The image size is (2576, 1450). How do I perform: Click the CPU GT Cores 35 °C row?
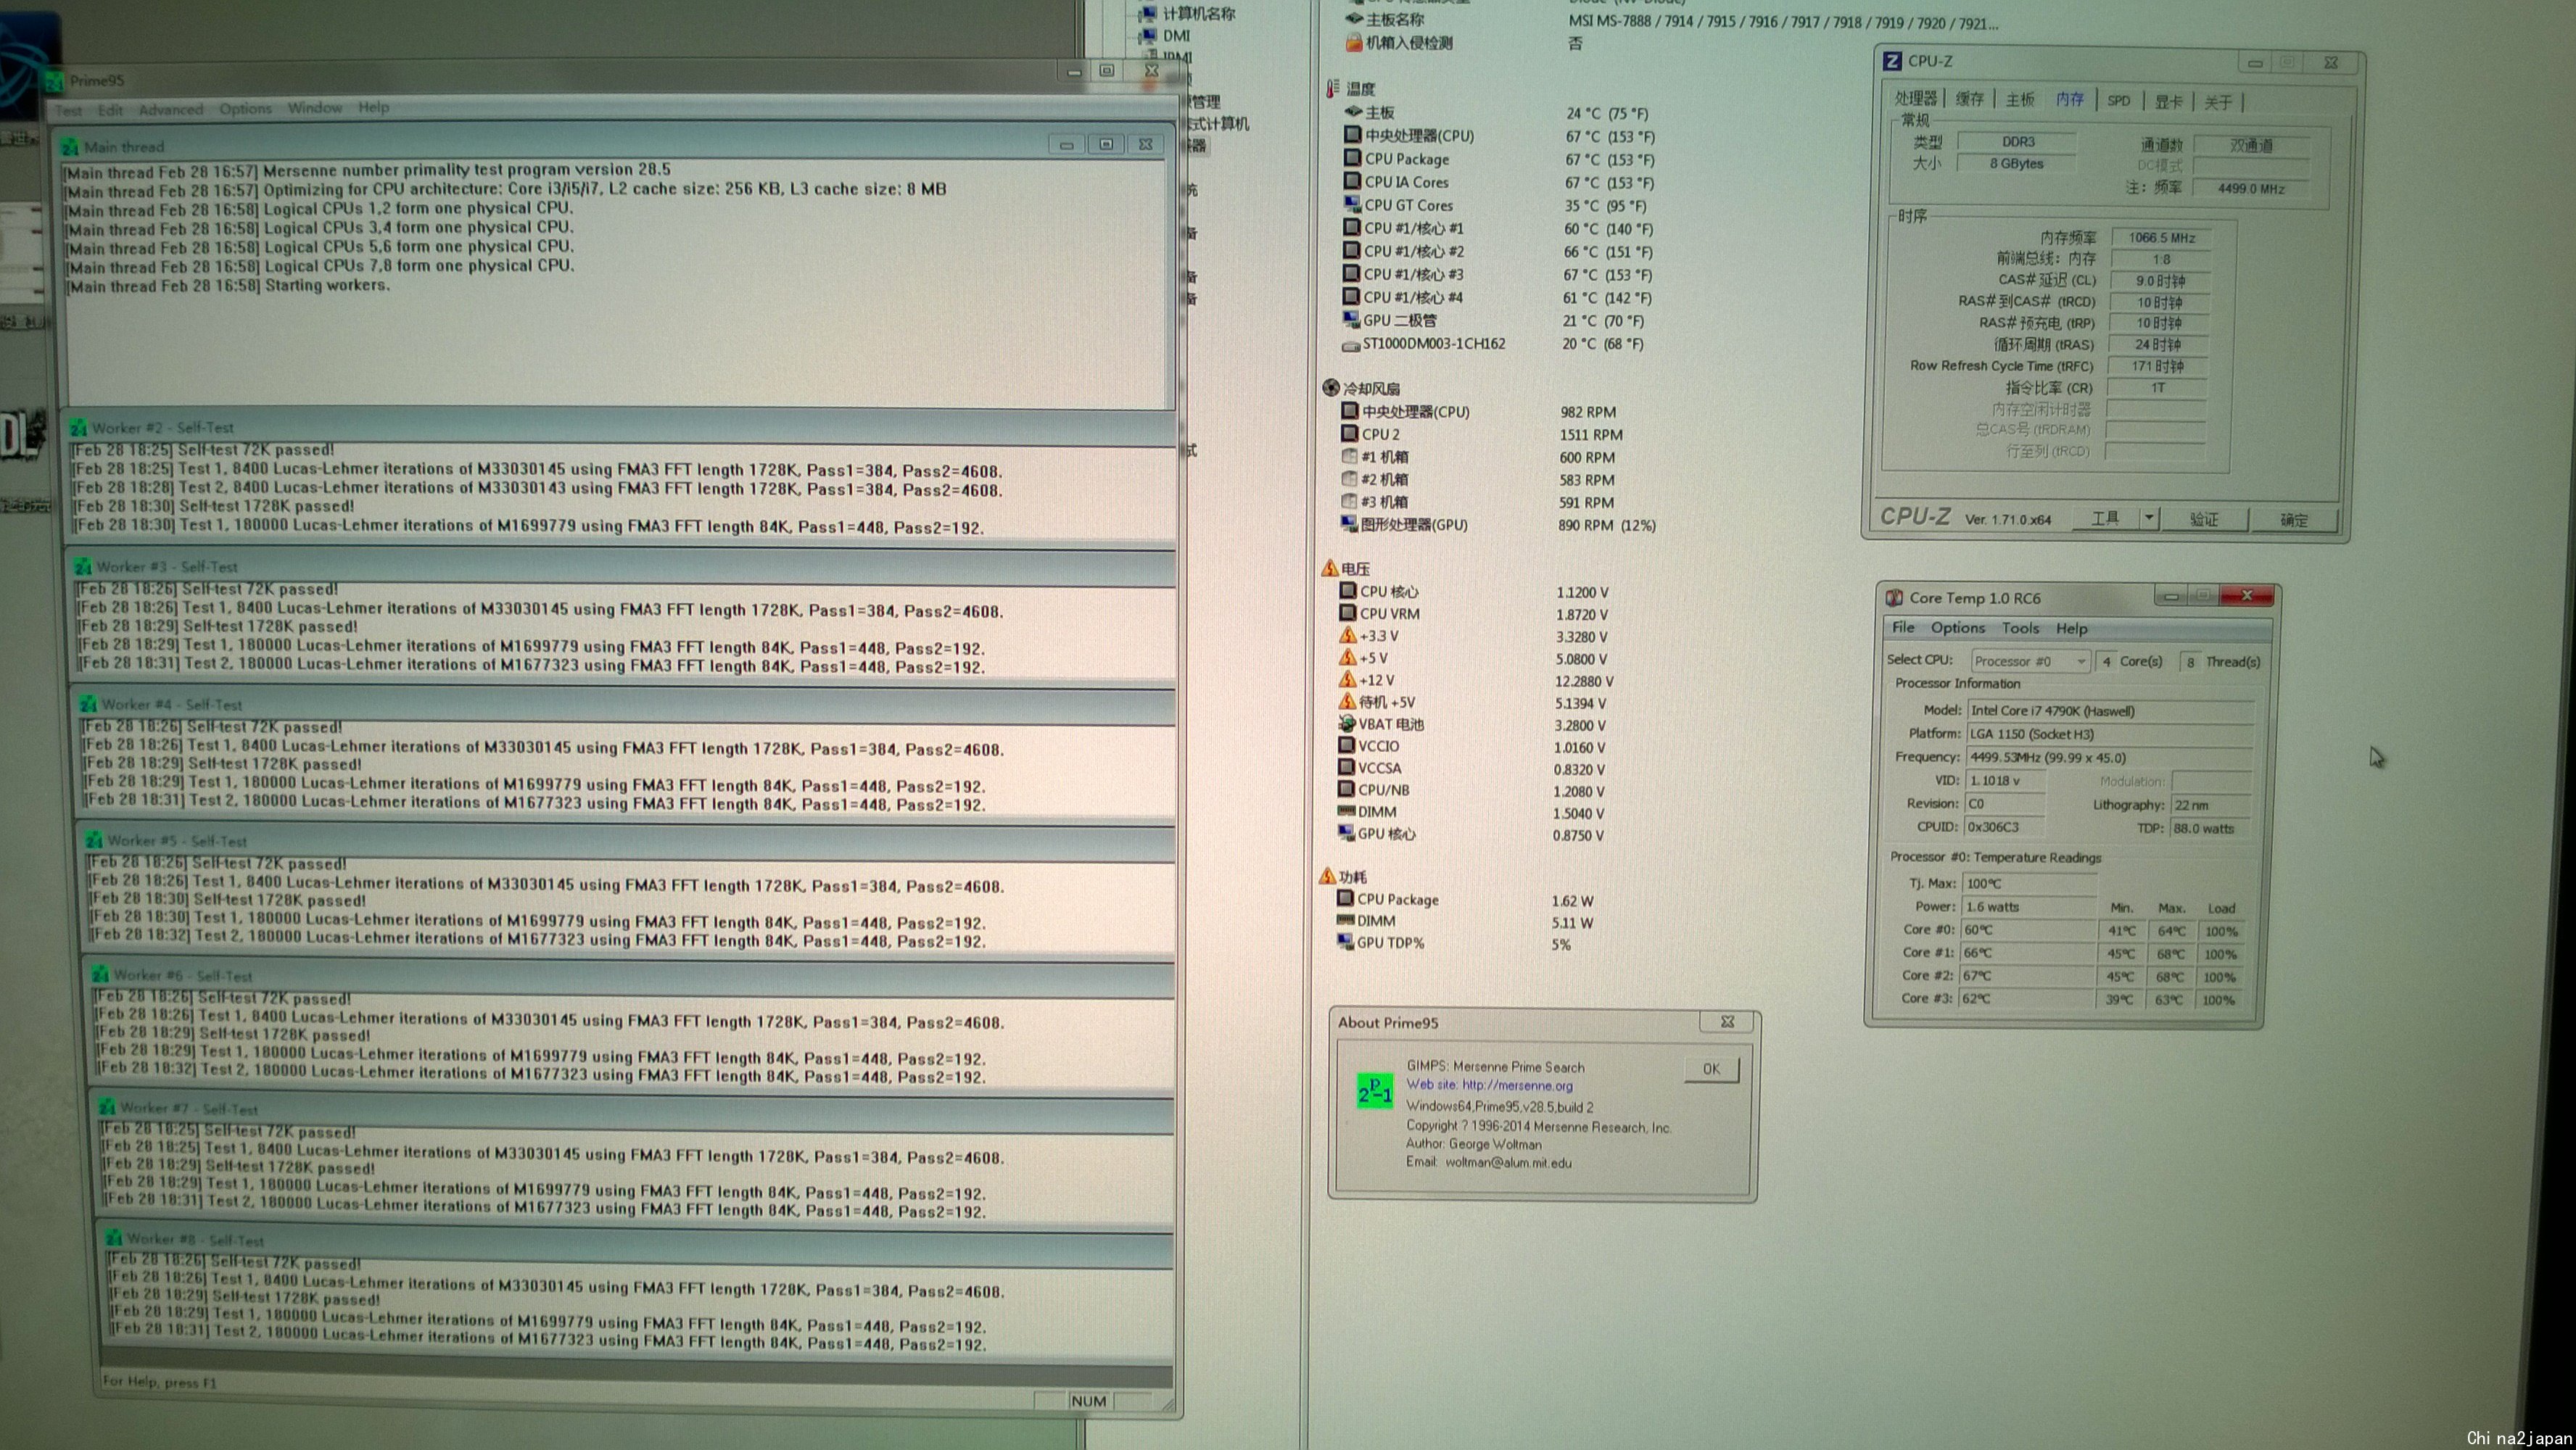pyautogui.click(x=1496, y=206)
